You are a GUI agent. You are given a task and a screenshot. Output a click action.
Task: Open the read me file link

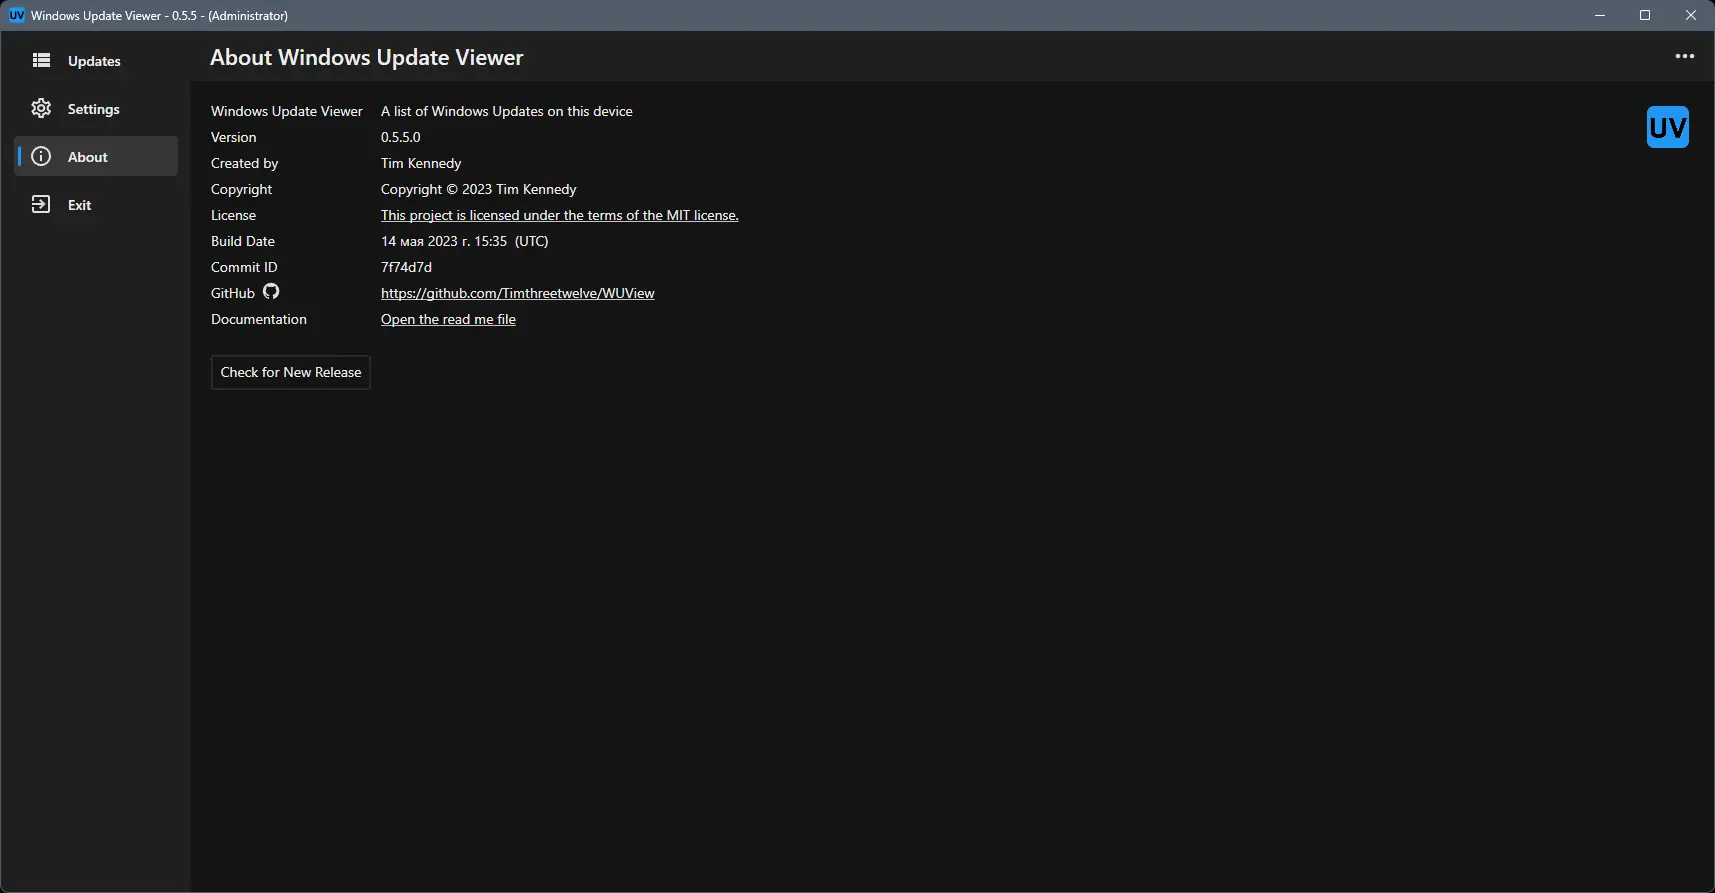(448, 319)
